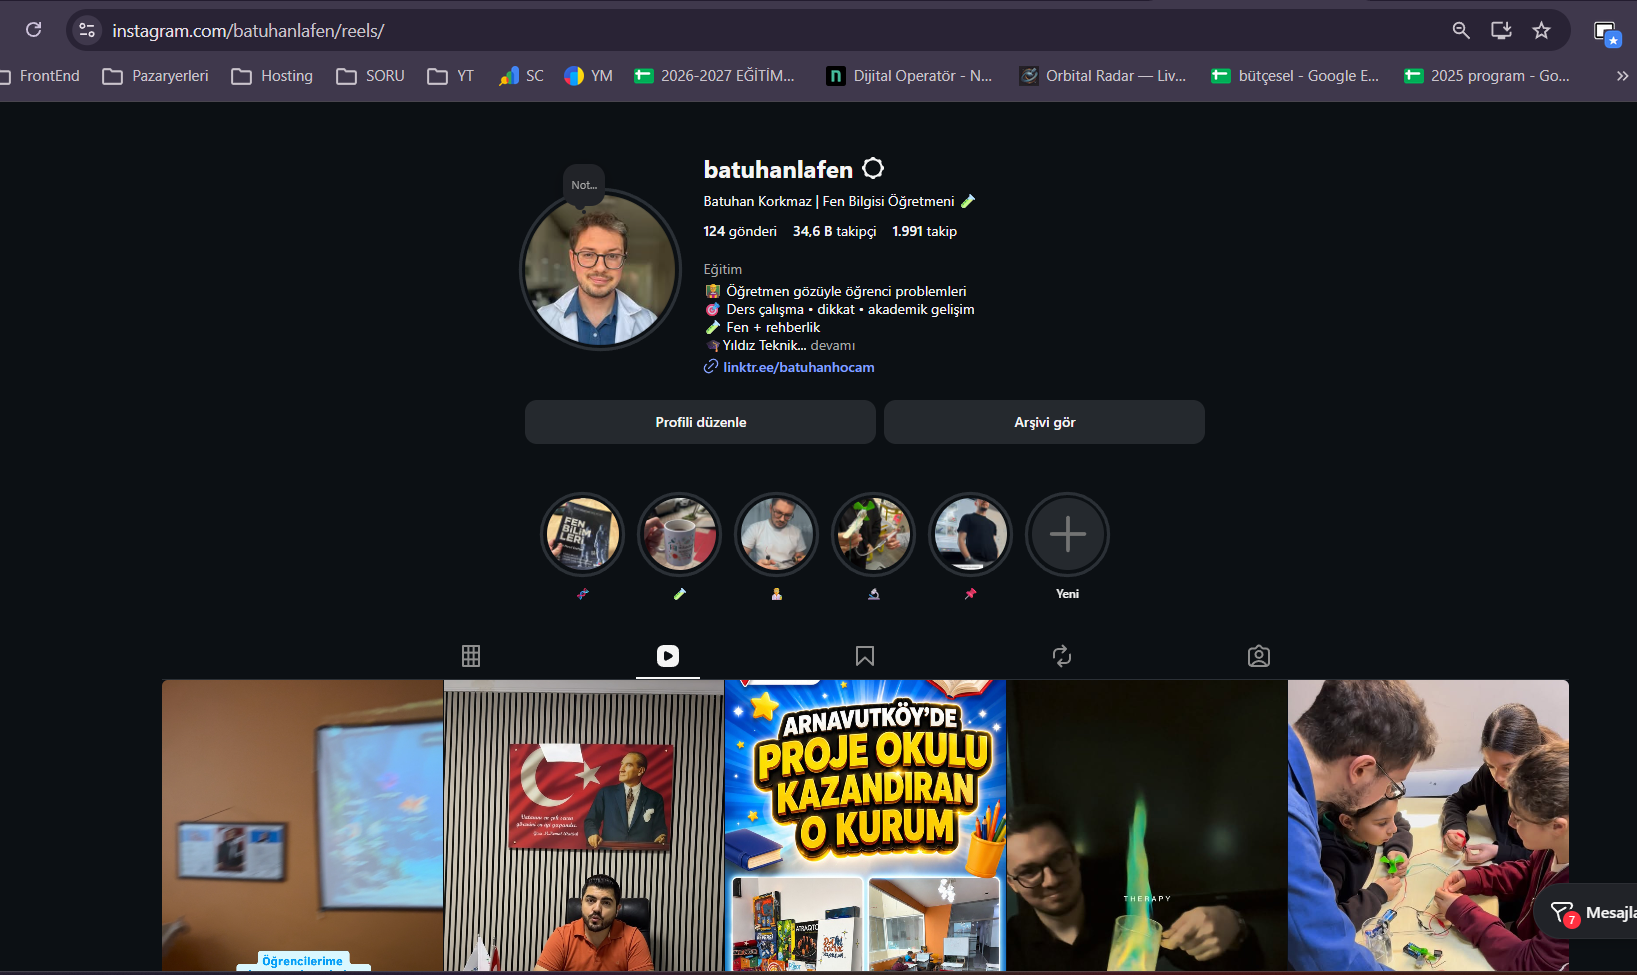
Task: Open the Dijital Operatör bookmark
Action: tap(909, 76)
